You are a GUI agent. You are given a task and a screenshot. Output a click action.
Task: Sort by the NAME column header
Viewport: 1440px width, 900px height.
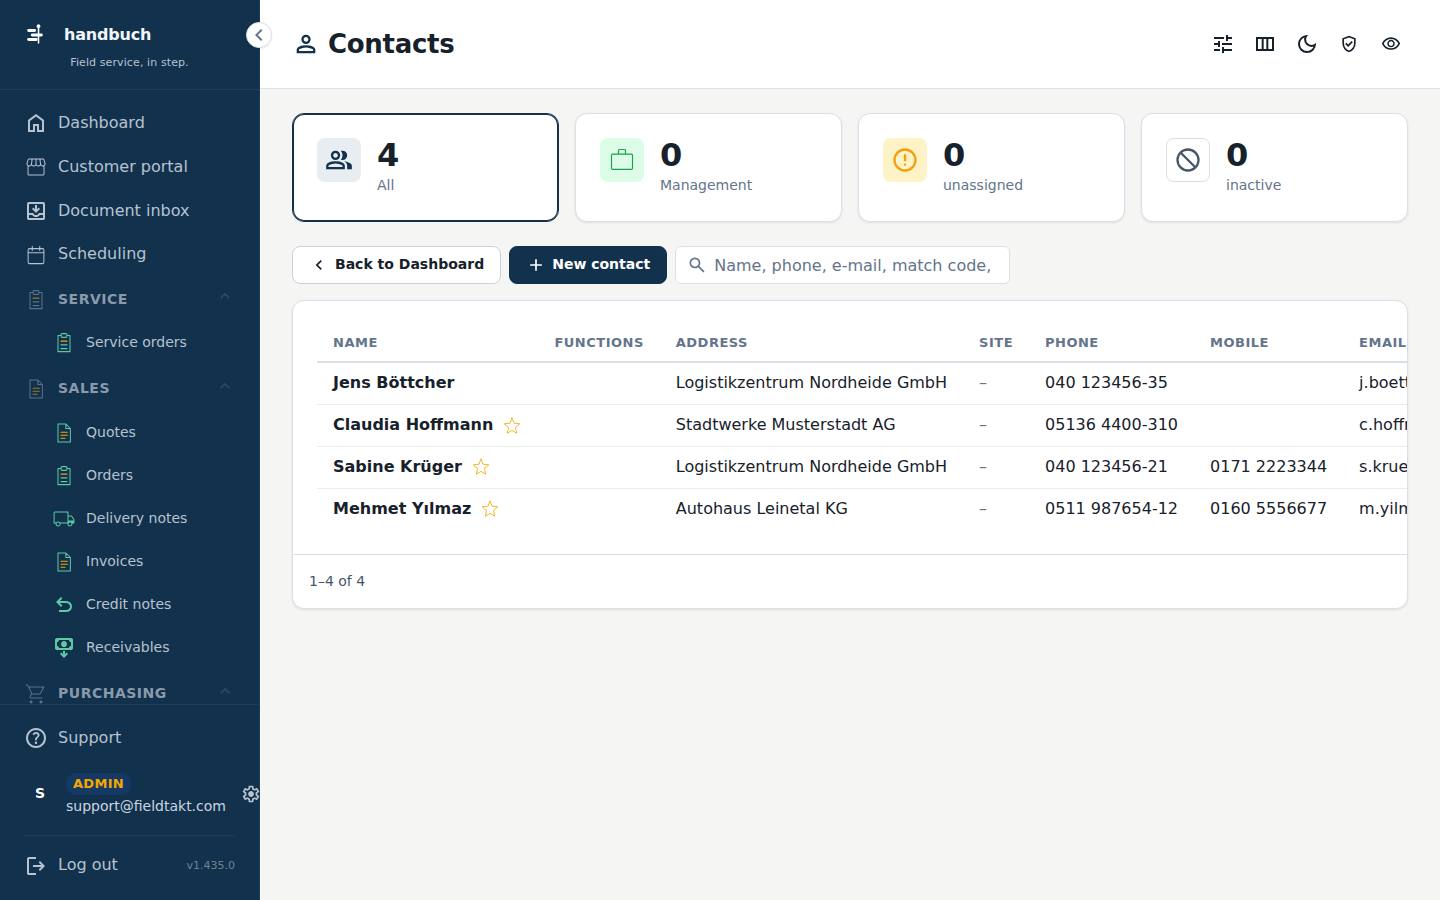pos(355,343)
